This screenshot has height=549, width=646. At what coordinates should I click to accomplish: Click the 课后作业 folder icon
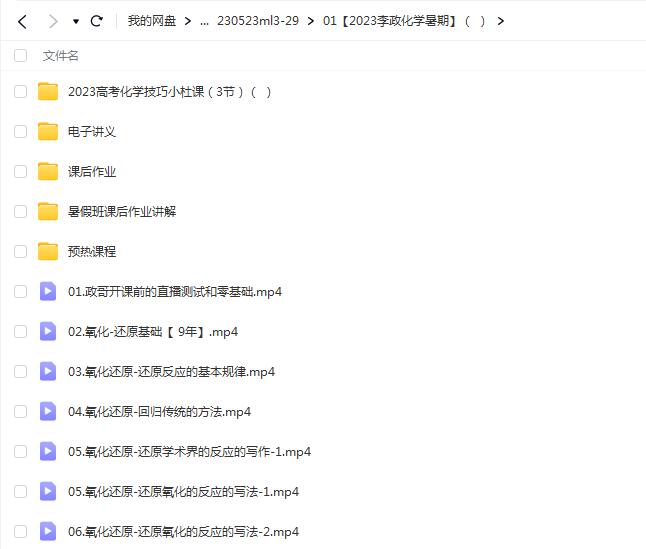[47, 172]
